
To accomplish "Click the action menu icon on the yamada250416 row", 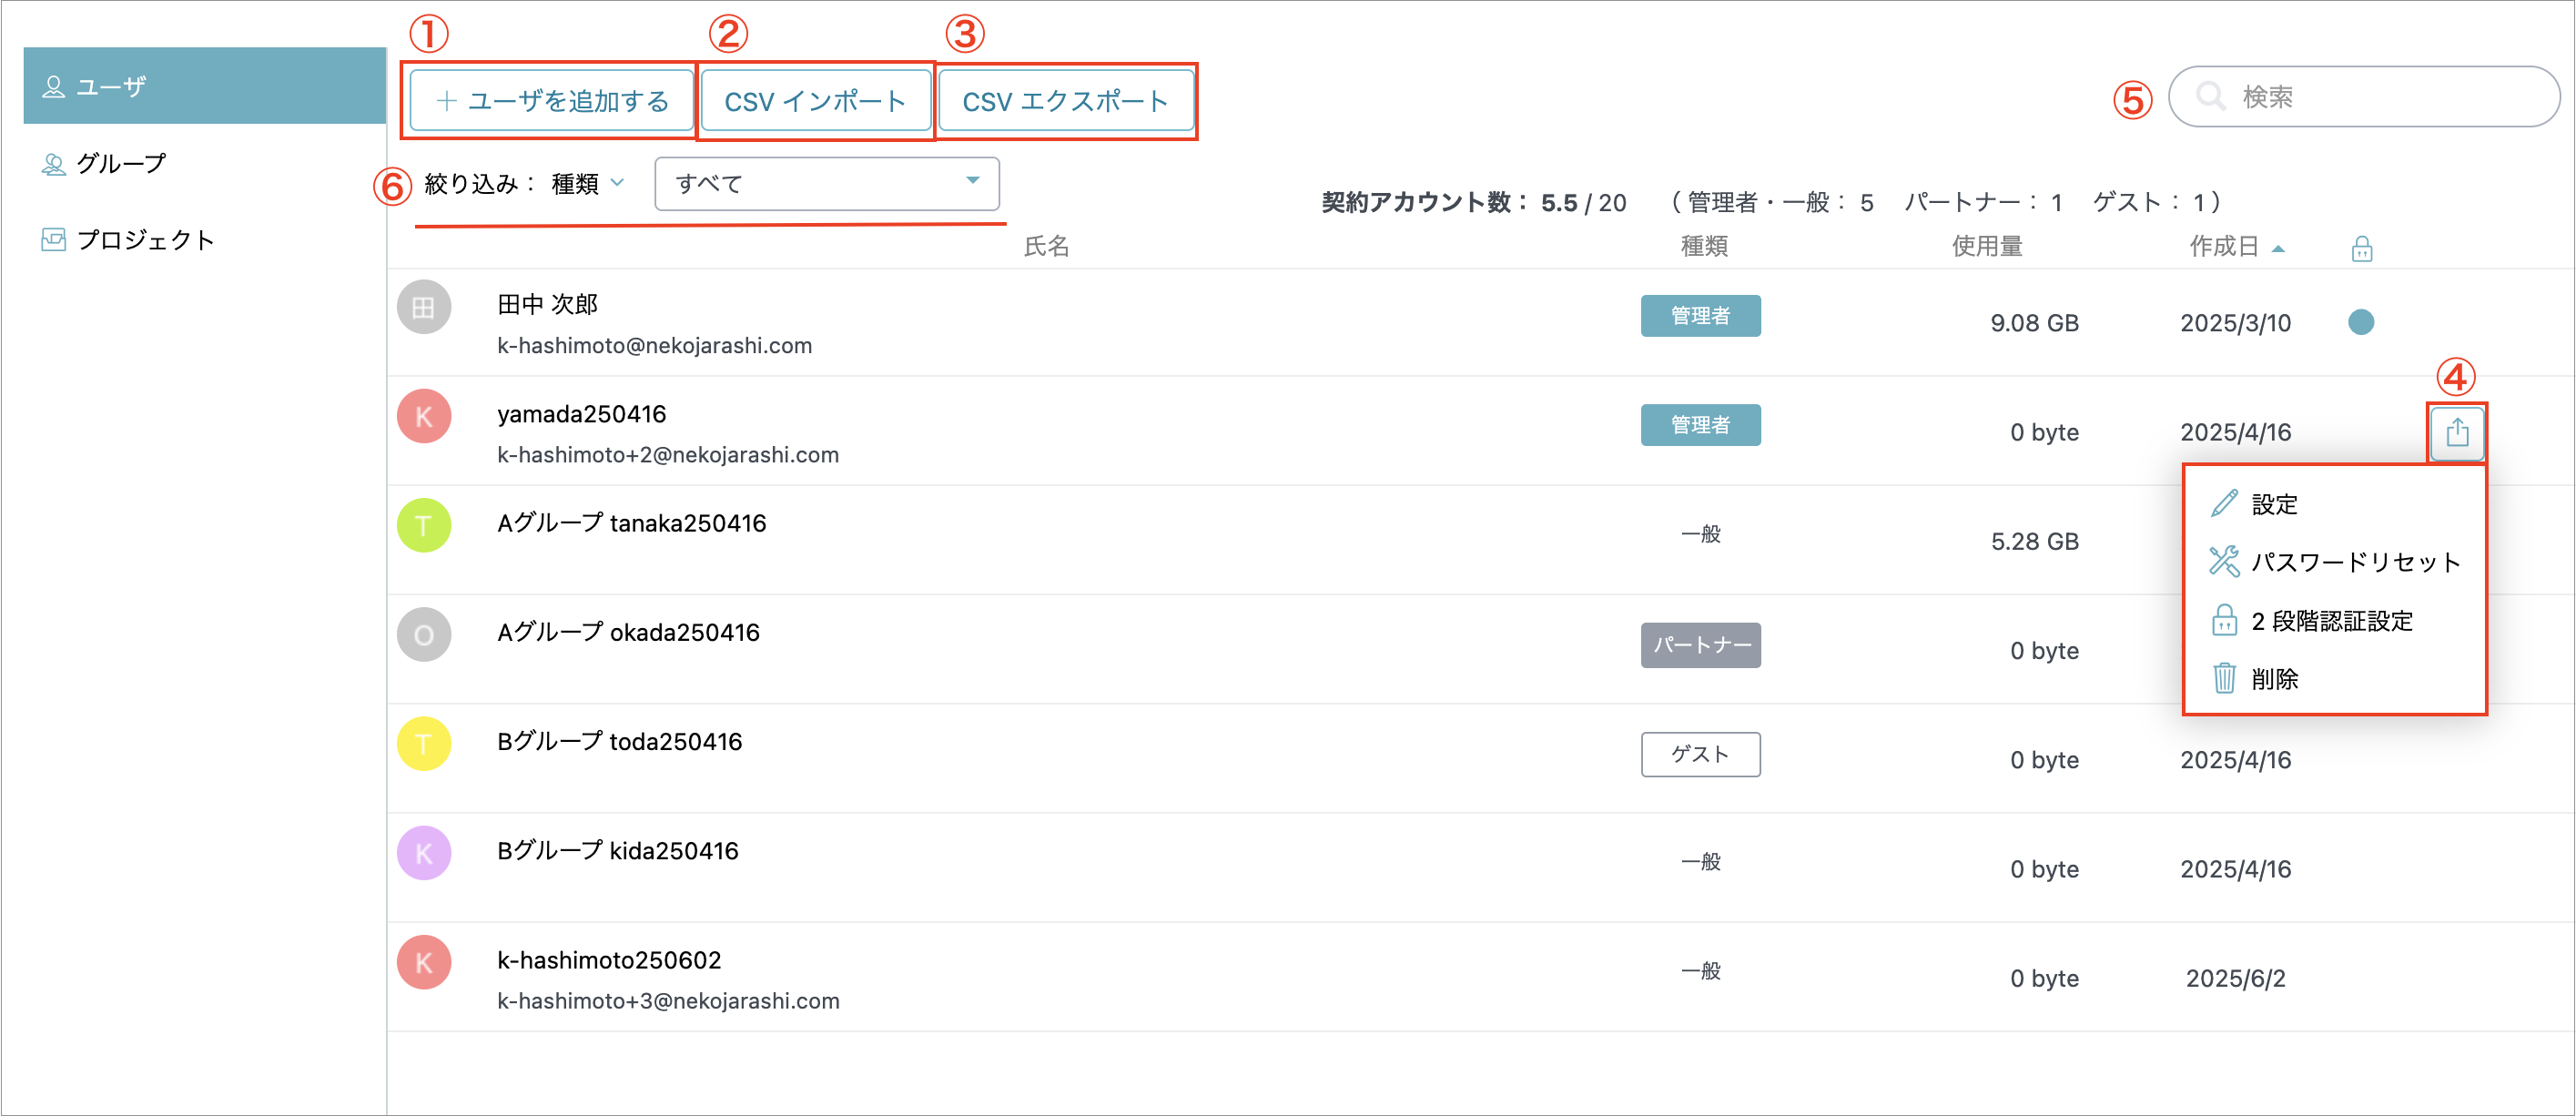I will 2457,433.
